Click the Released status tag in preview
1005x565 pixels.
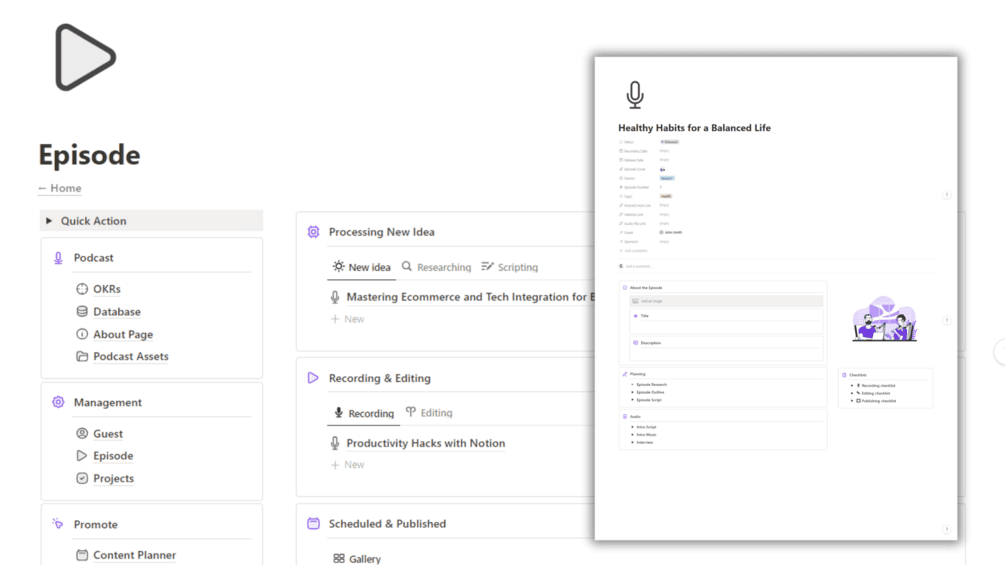[669, 142]
